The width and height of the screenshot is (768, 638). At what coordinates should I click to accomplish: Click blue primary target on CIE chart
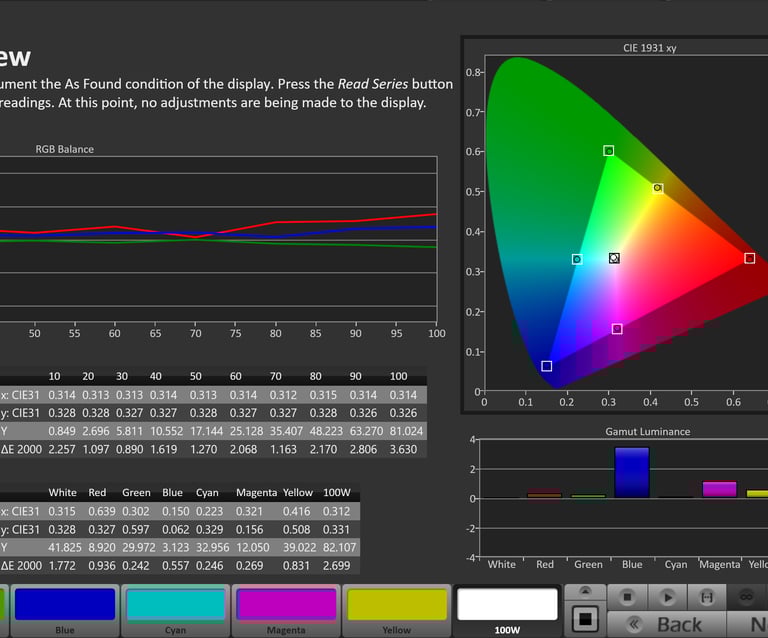(547, 366)
